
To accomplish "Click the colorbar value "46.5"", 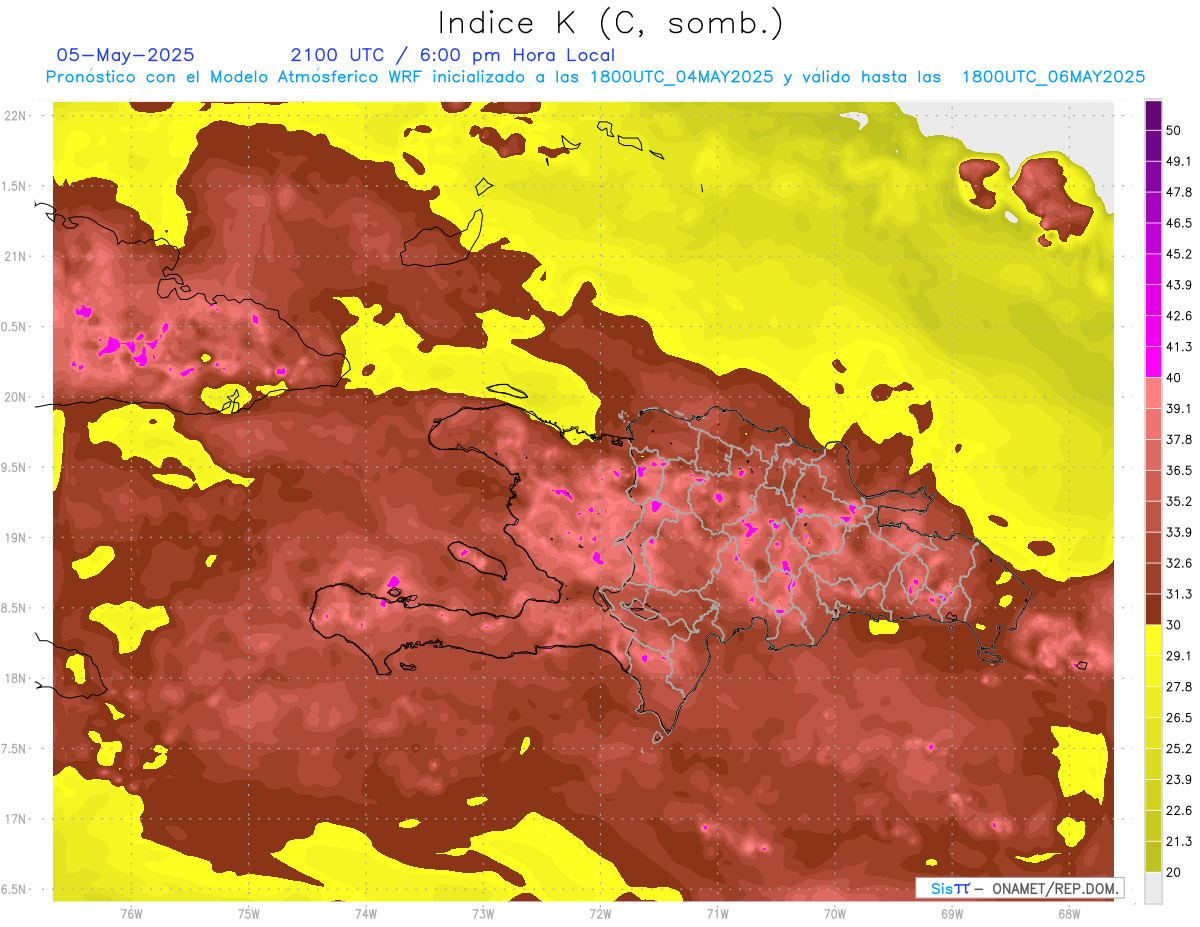I will [1178, 223].
